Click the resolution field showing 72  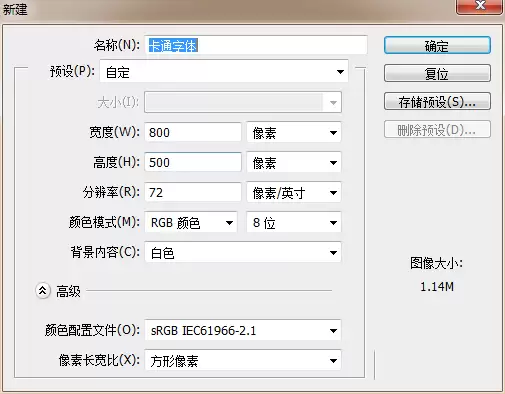[x=193, y=192]
